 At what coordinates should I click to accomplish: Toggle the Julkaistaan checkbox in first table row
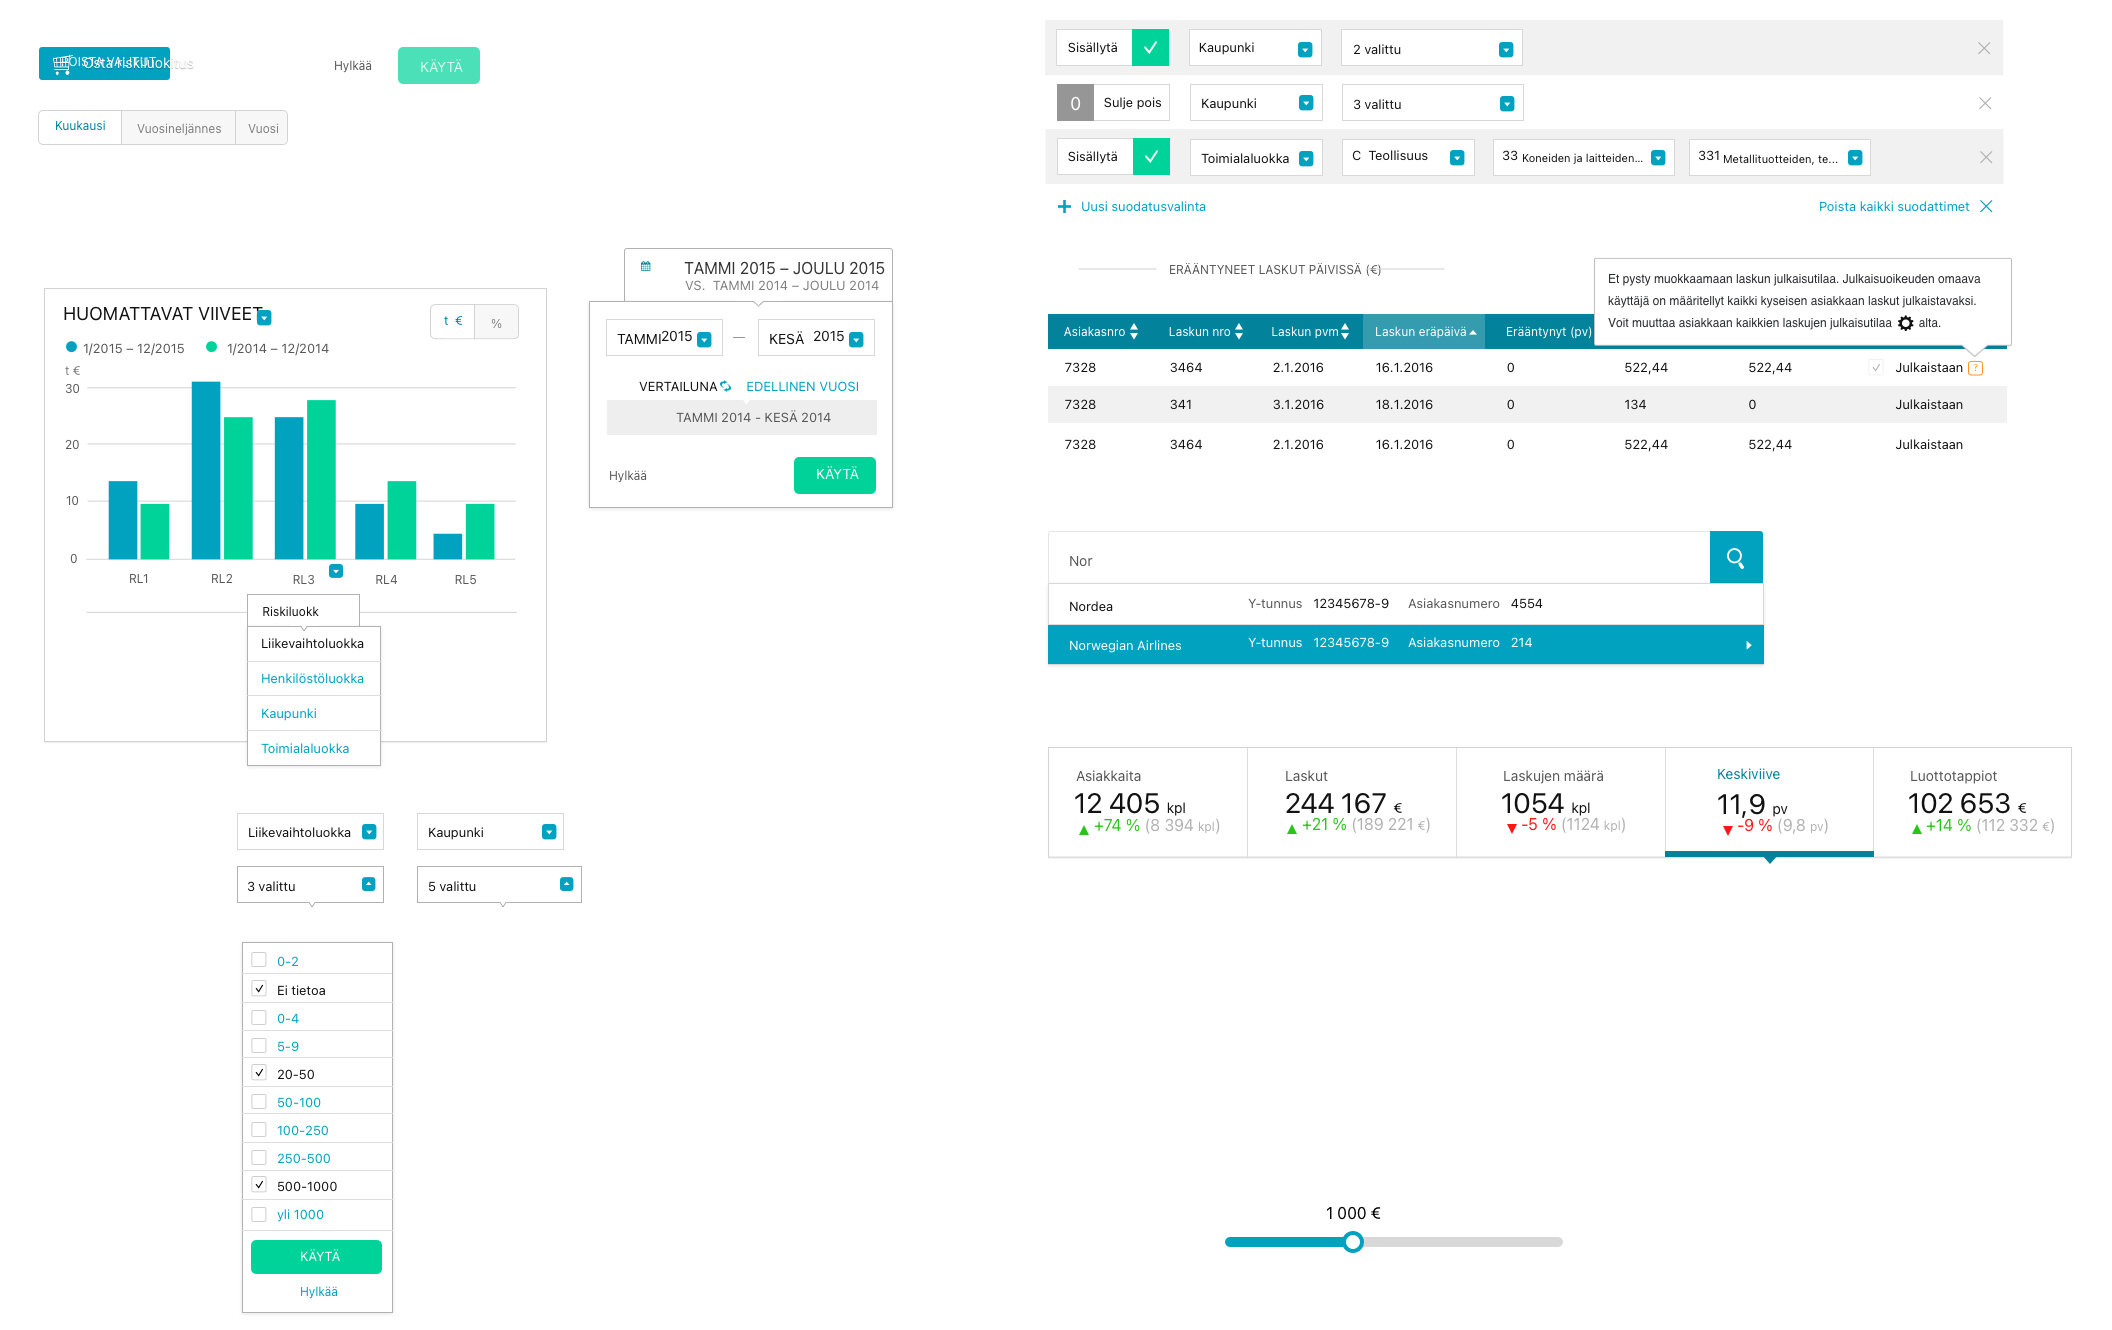tap(1877, 368)
